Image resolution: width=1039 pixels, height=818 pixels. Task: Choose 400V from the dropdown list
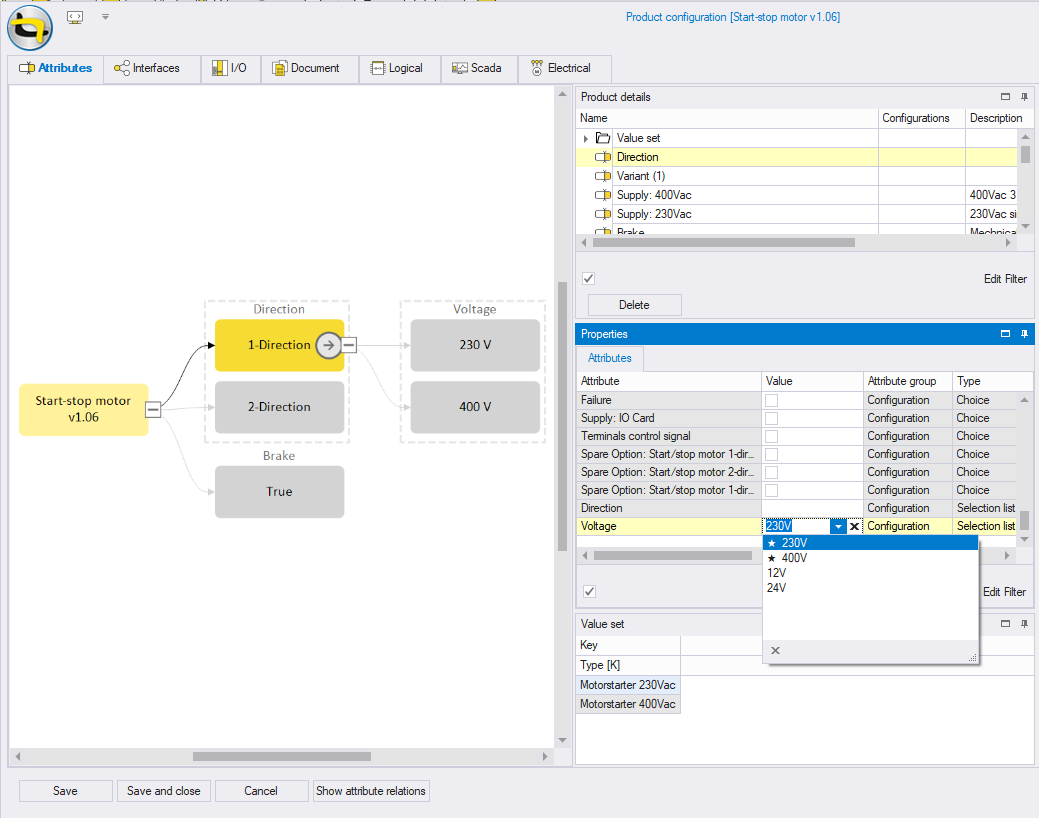[x=870, y=558]
